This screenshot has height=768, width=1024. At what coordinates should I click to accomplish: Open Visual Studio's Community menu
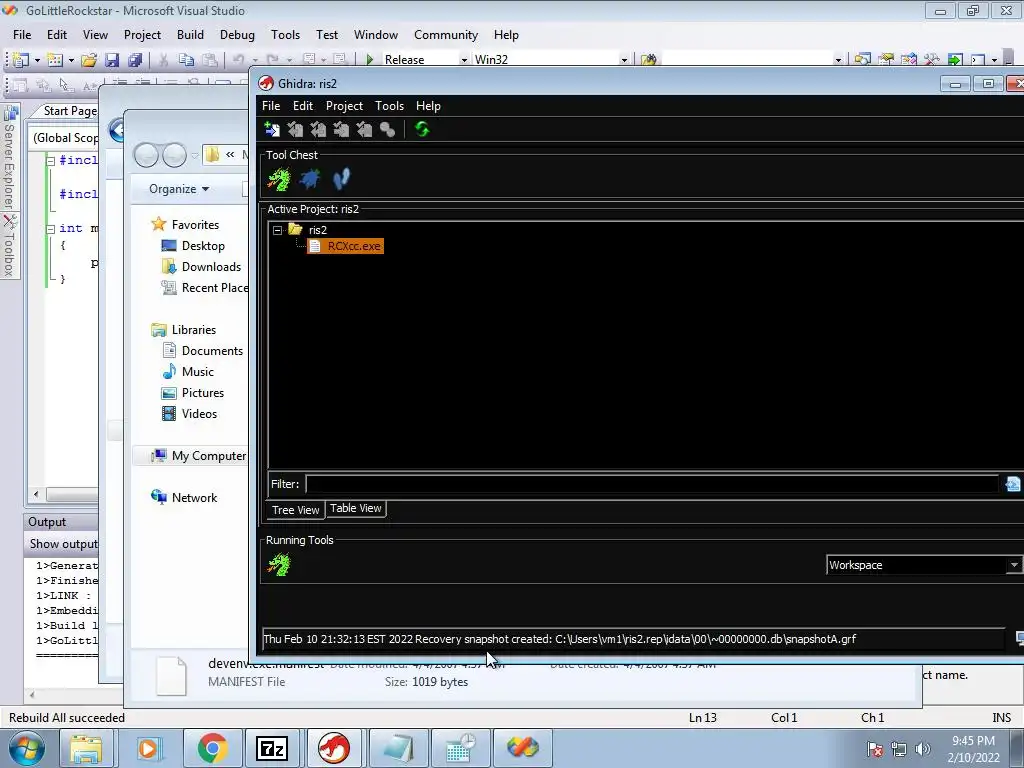pyautogui.click(x=446, y=35)
